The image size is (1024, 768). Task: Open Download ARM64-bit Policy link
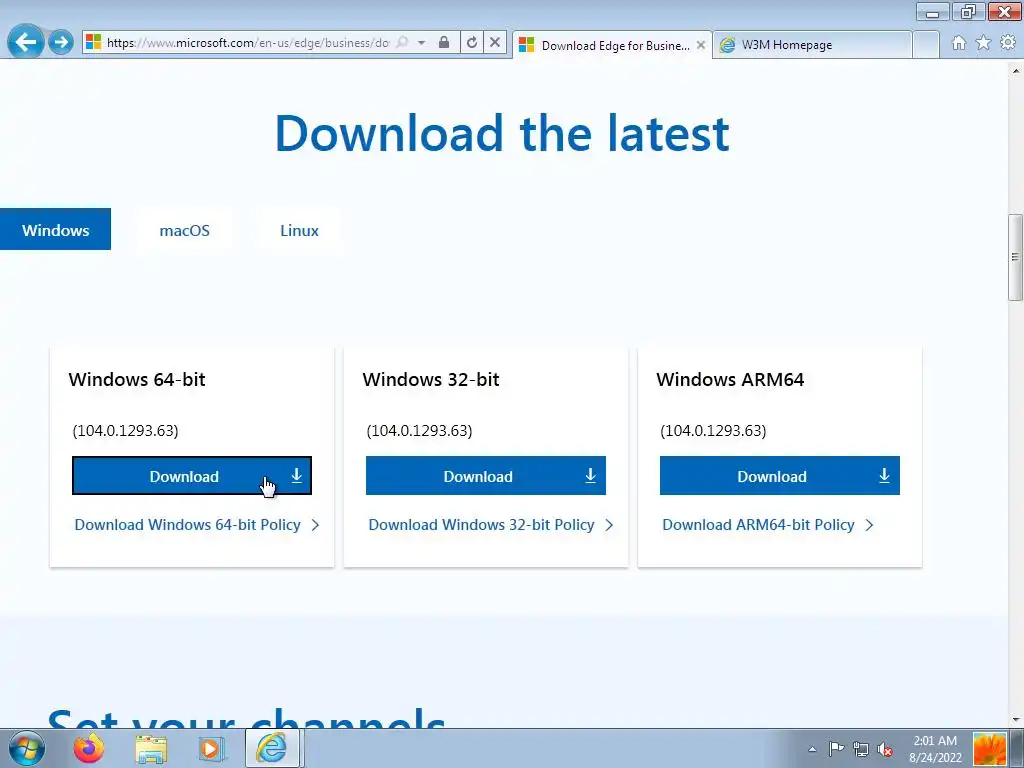[767, 525]
